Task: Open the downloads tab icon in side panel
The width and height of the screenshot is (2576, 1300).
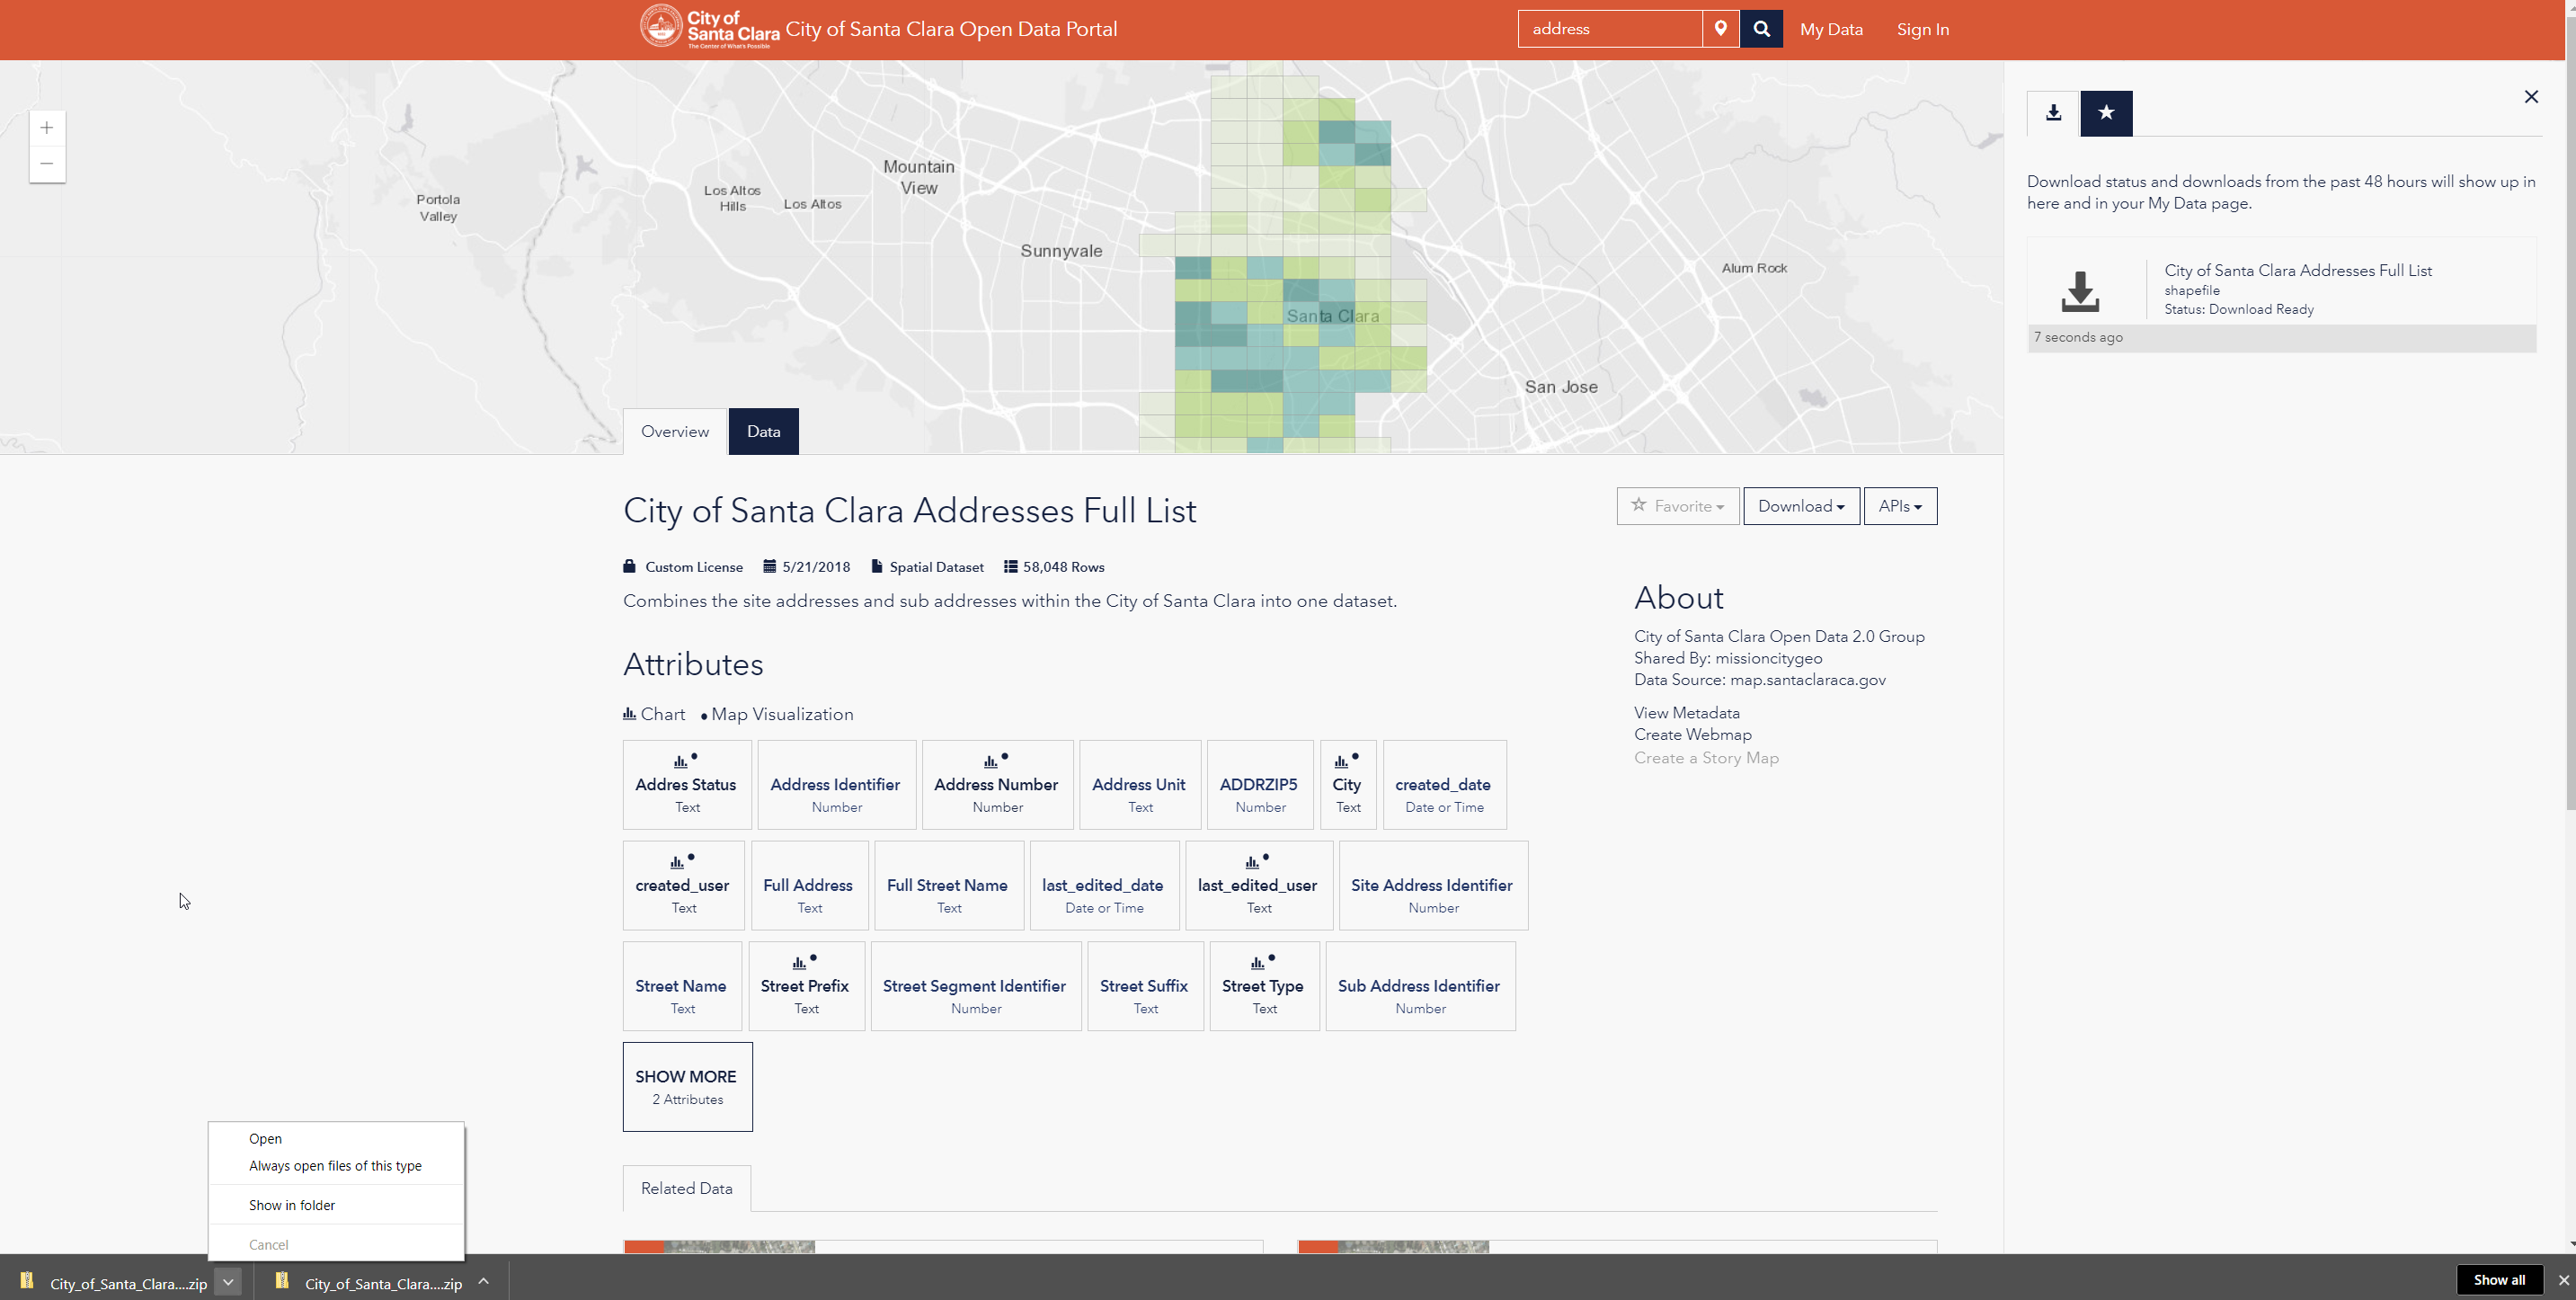Action: pyautogui.click(x=2053, y=113)
